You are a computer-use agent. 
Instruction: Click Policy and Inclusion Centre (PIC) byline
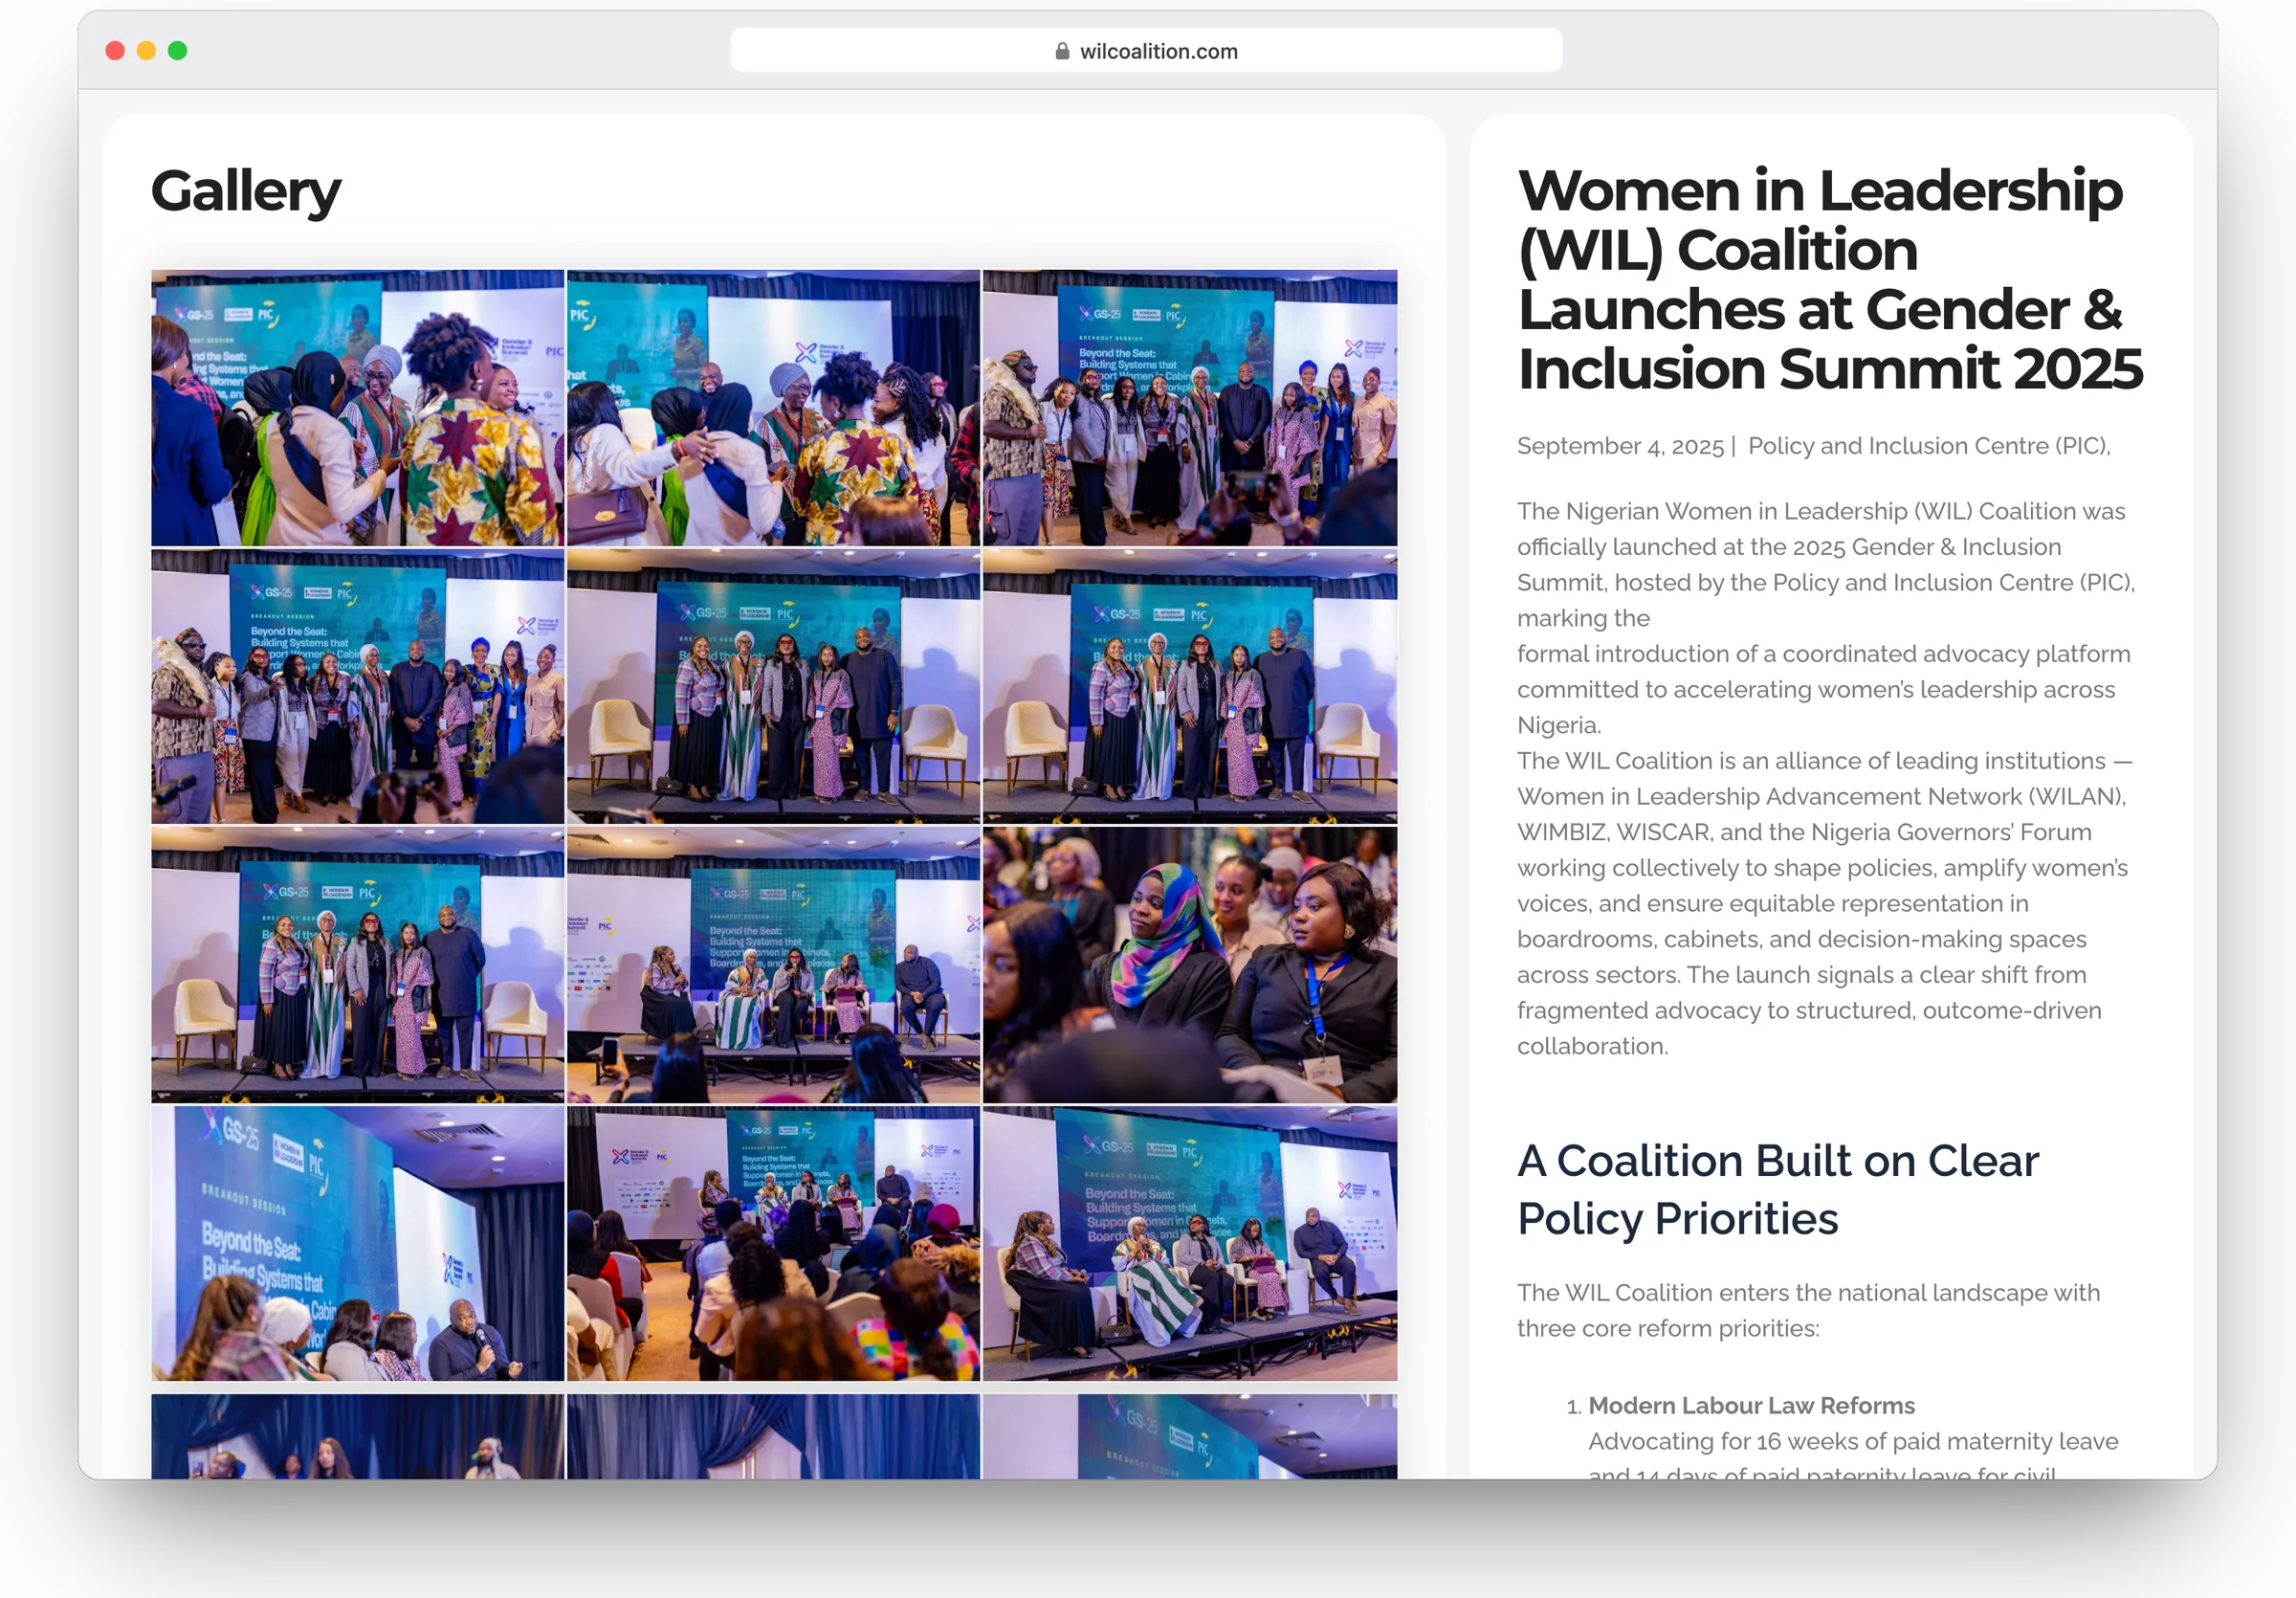click(x=1929, y=446)
